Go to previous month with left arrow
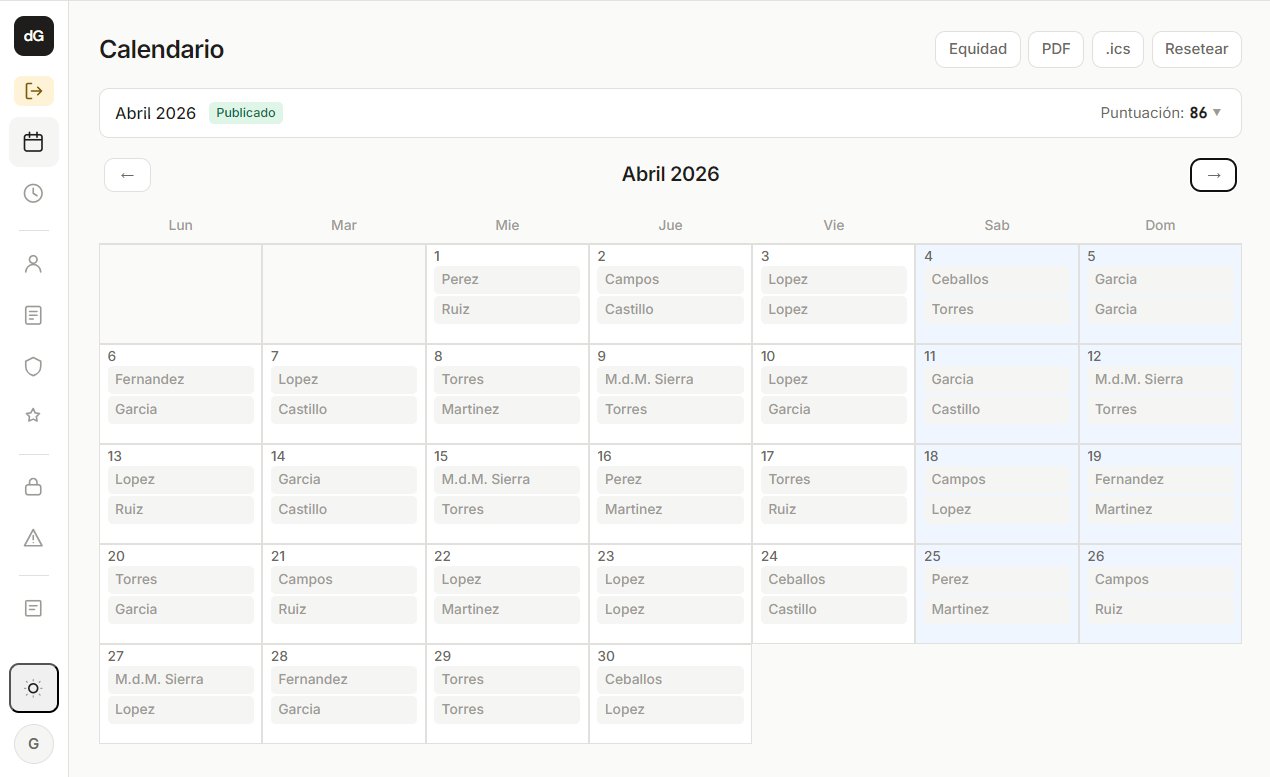The height and width of the screenshot is (777, 1270). [x=127, y=175]
